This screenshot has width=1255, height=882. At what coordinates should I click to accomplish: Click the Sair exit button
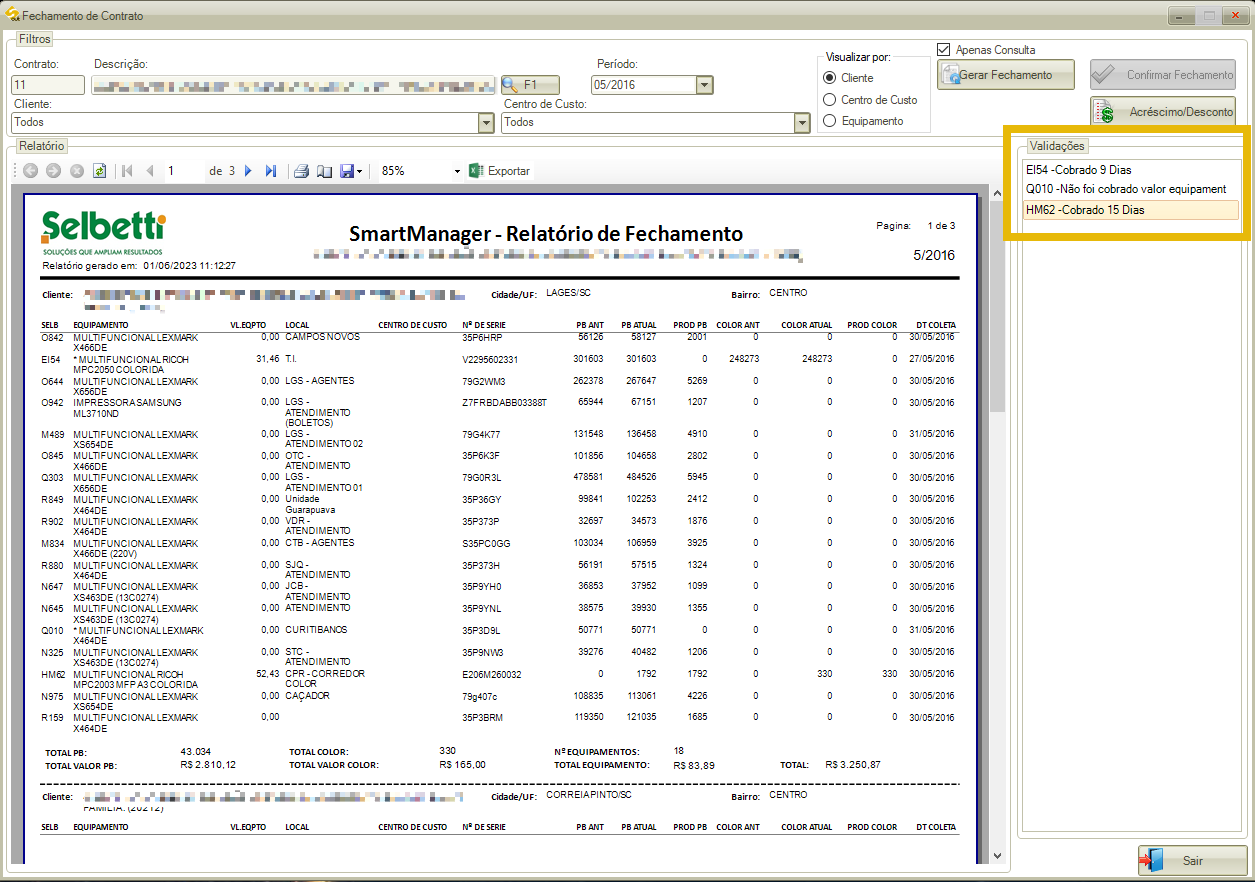point(1192,860)
